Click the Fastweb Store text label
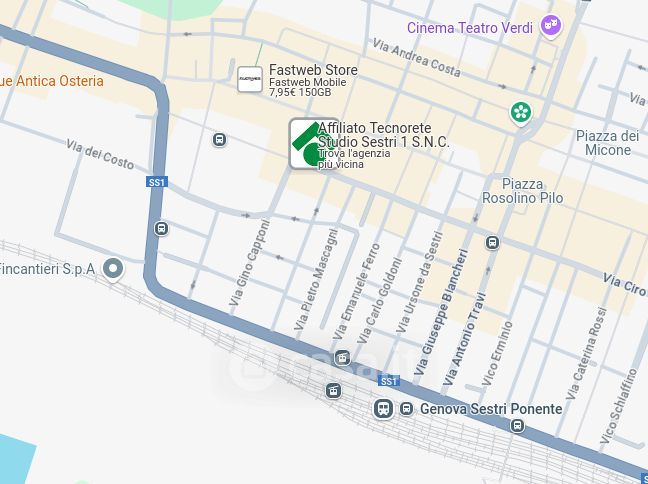The image size is (648, 484). 313,70
